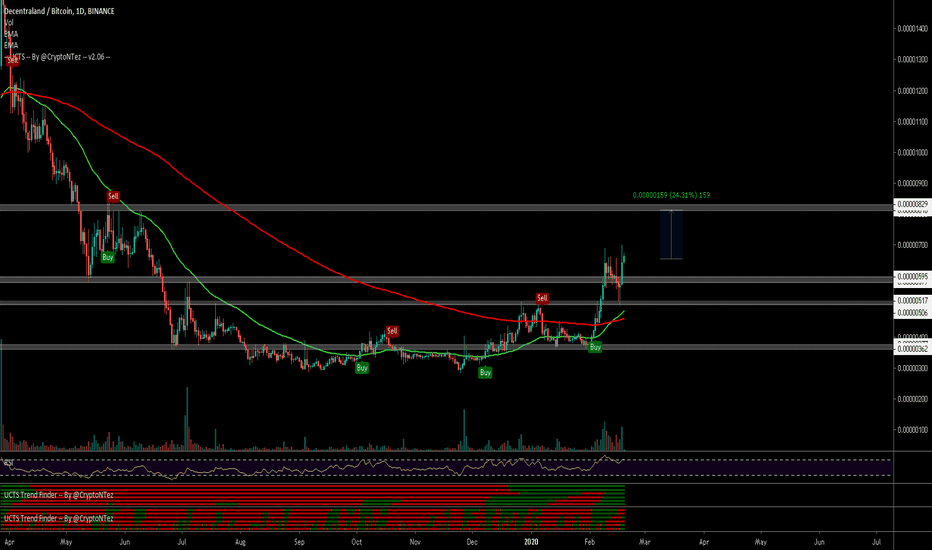Select the Sell marker in mid-October
This screenshot has height=550, width=932.
pos(392,331)
